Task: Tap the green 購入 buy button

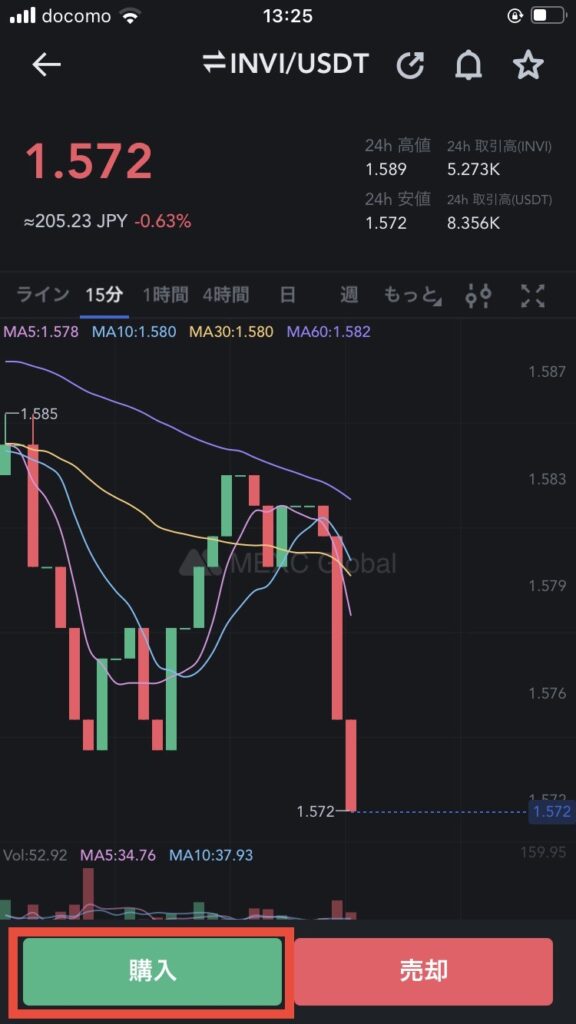Action: (x=153, y=971)
